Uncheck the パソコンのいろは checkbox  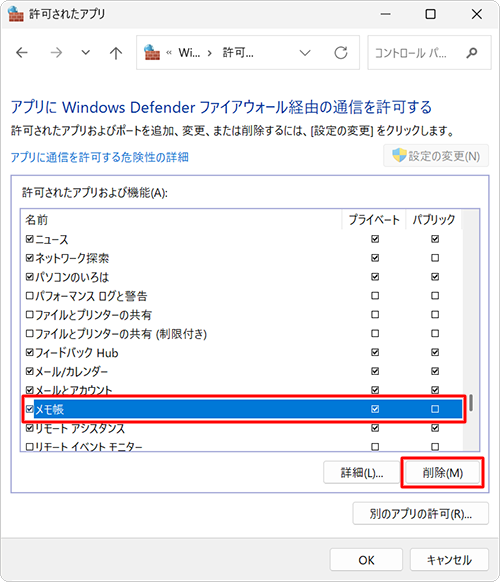tap(30, 277)
